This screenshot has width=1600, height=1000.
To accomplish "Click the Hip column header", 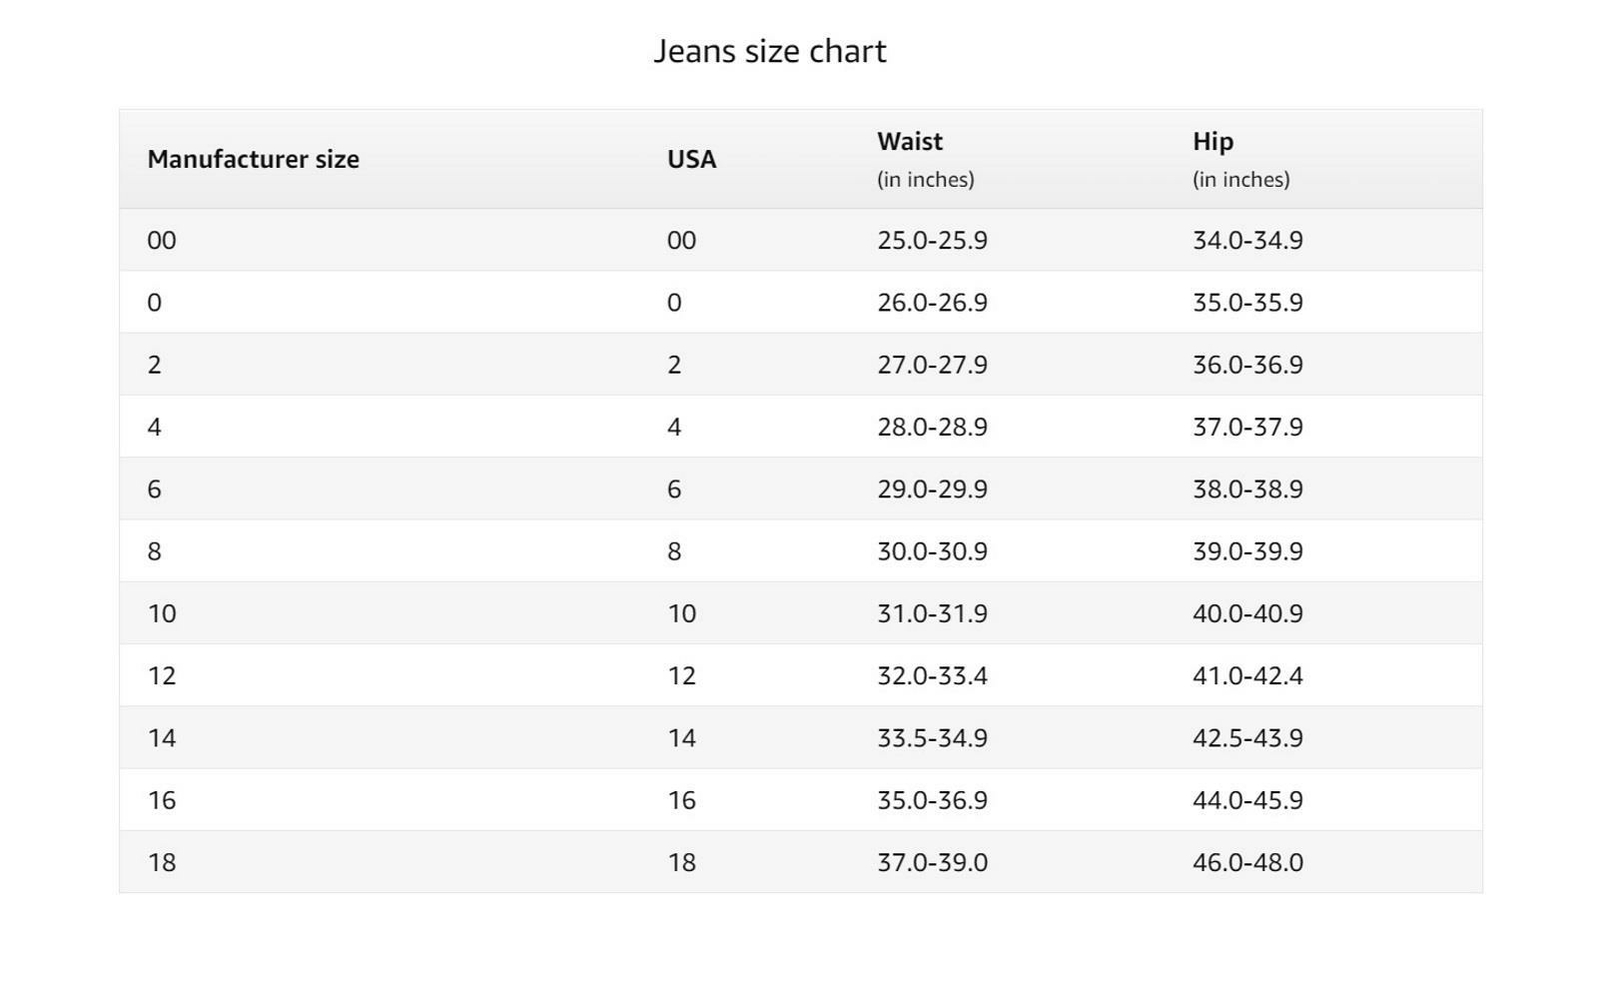I will [x=1213, y=141].
